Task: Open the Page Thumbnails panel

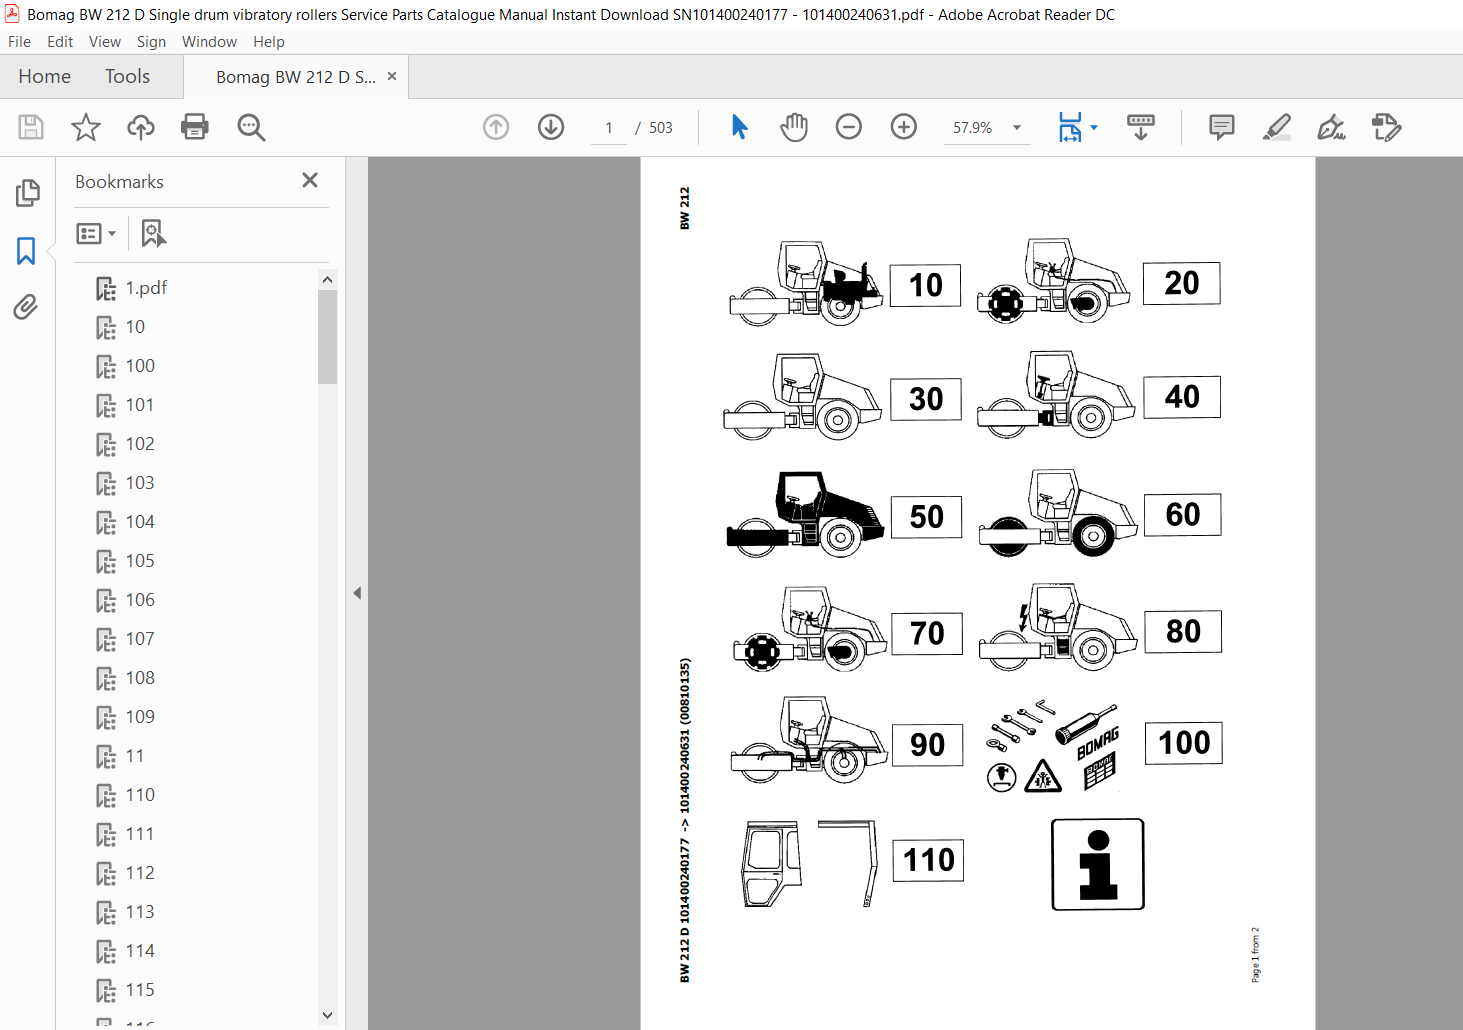Action: 27,193
